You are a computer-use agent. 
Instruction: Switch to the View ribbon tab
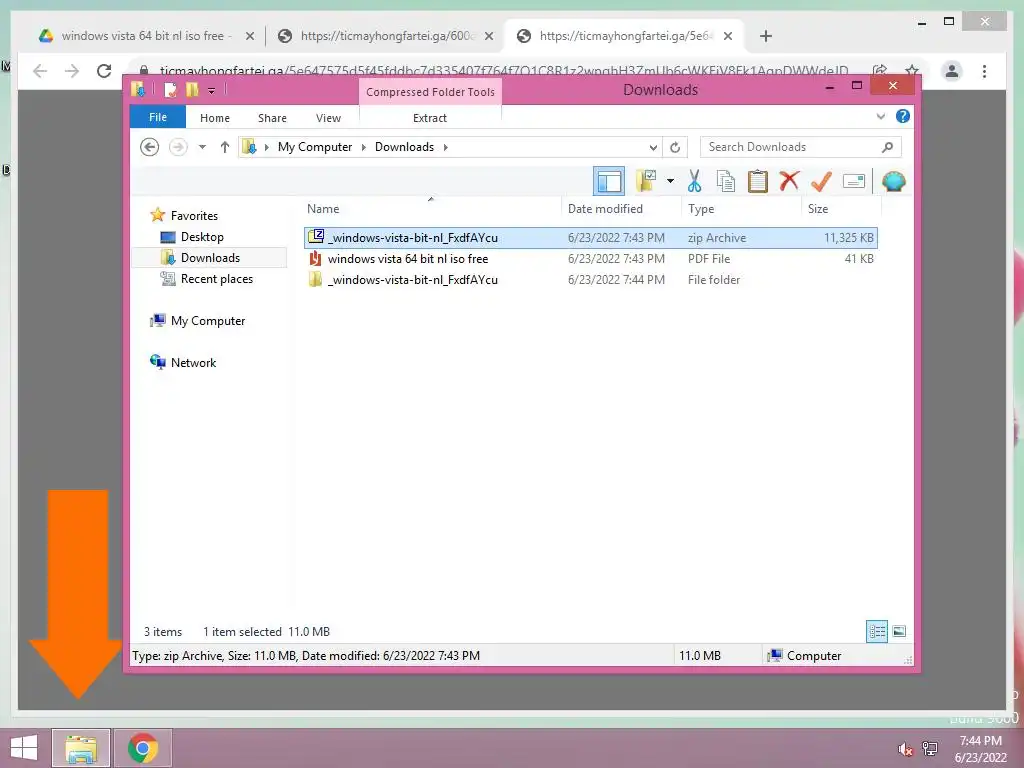tap(328, 118)
